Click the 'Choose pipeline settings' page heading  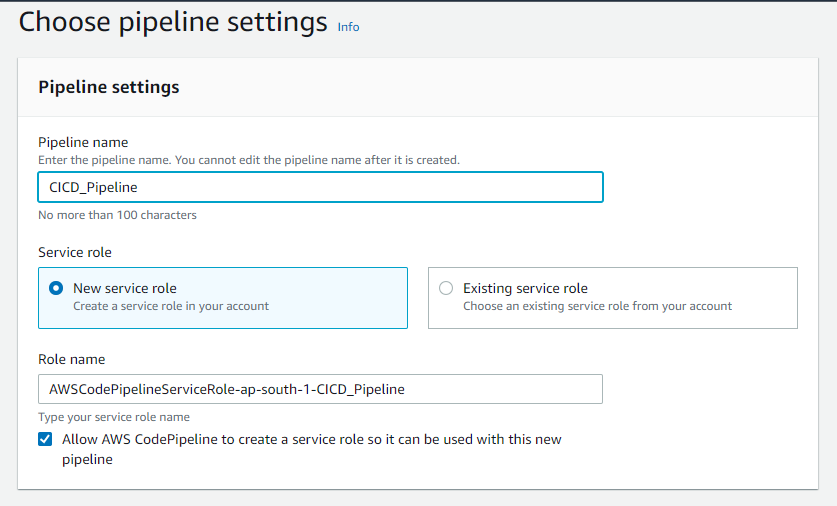173,22
